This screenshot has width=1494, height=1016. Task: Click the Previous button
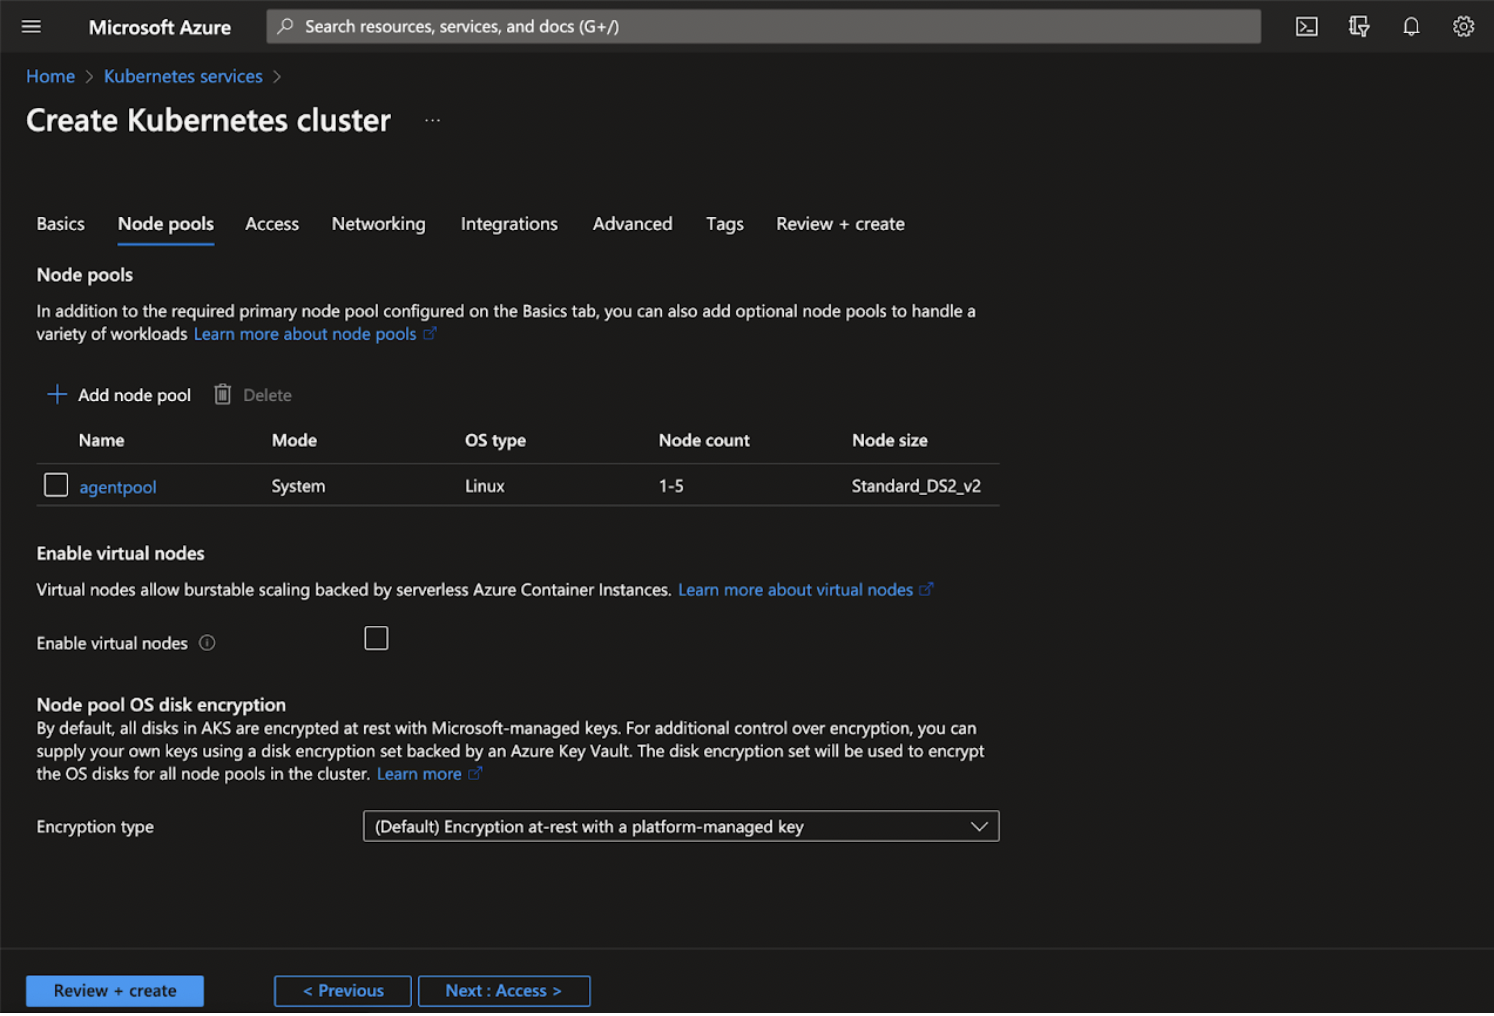click(x=343, y=991)
